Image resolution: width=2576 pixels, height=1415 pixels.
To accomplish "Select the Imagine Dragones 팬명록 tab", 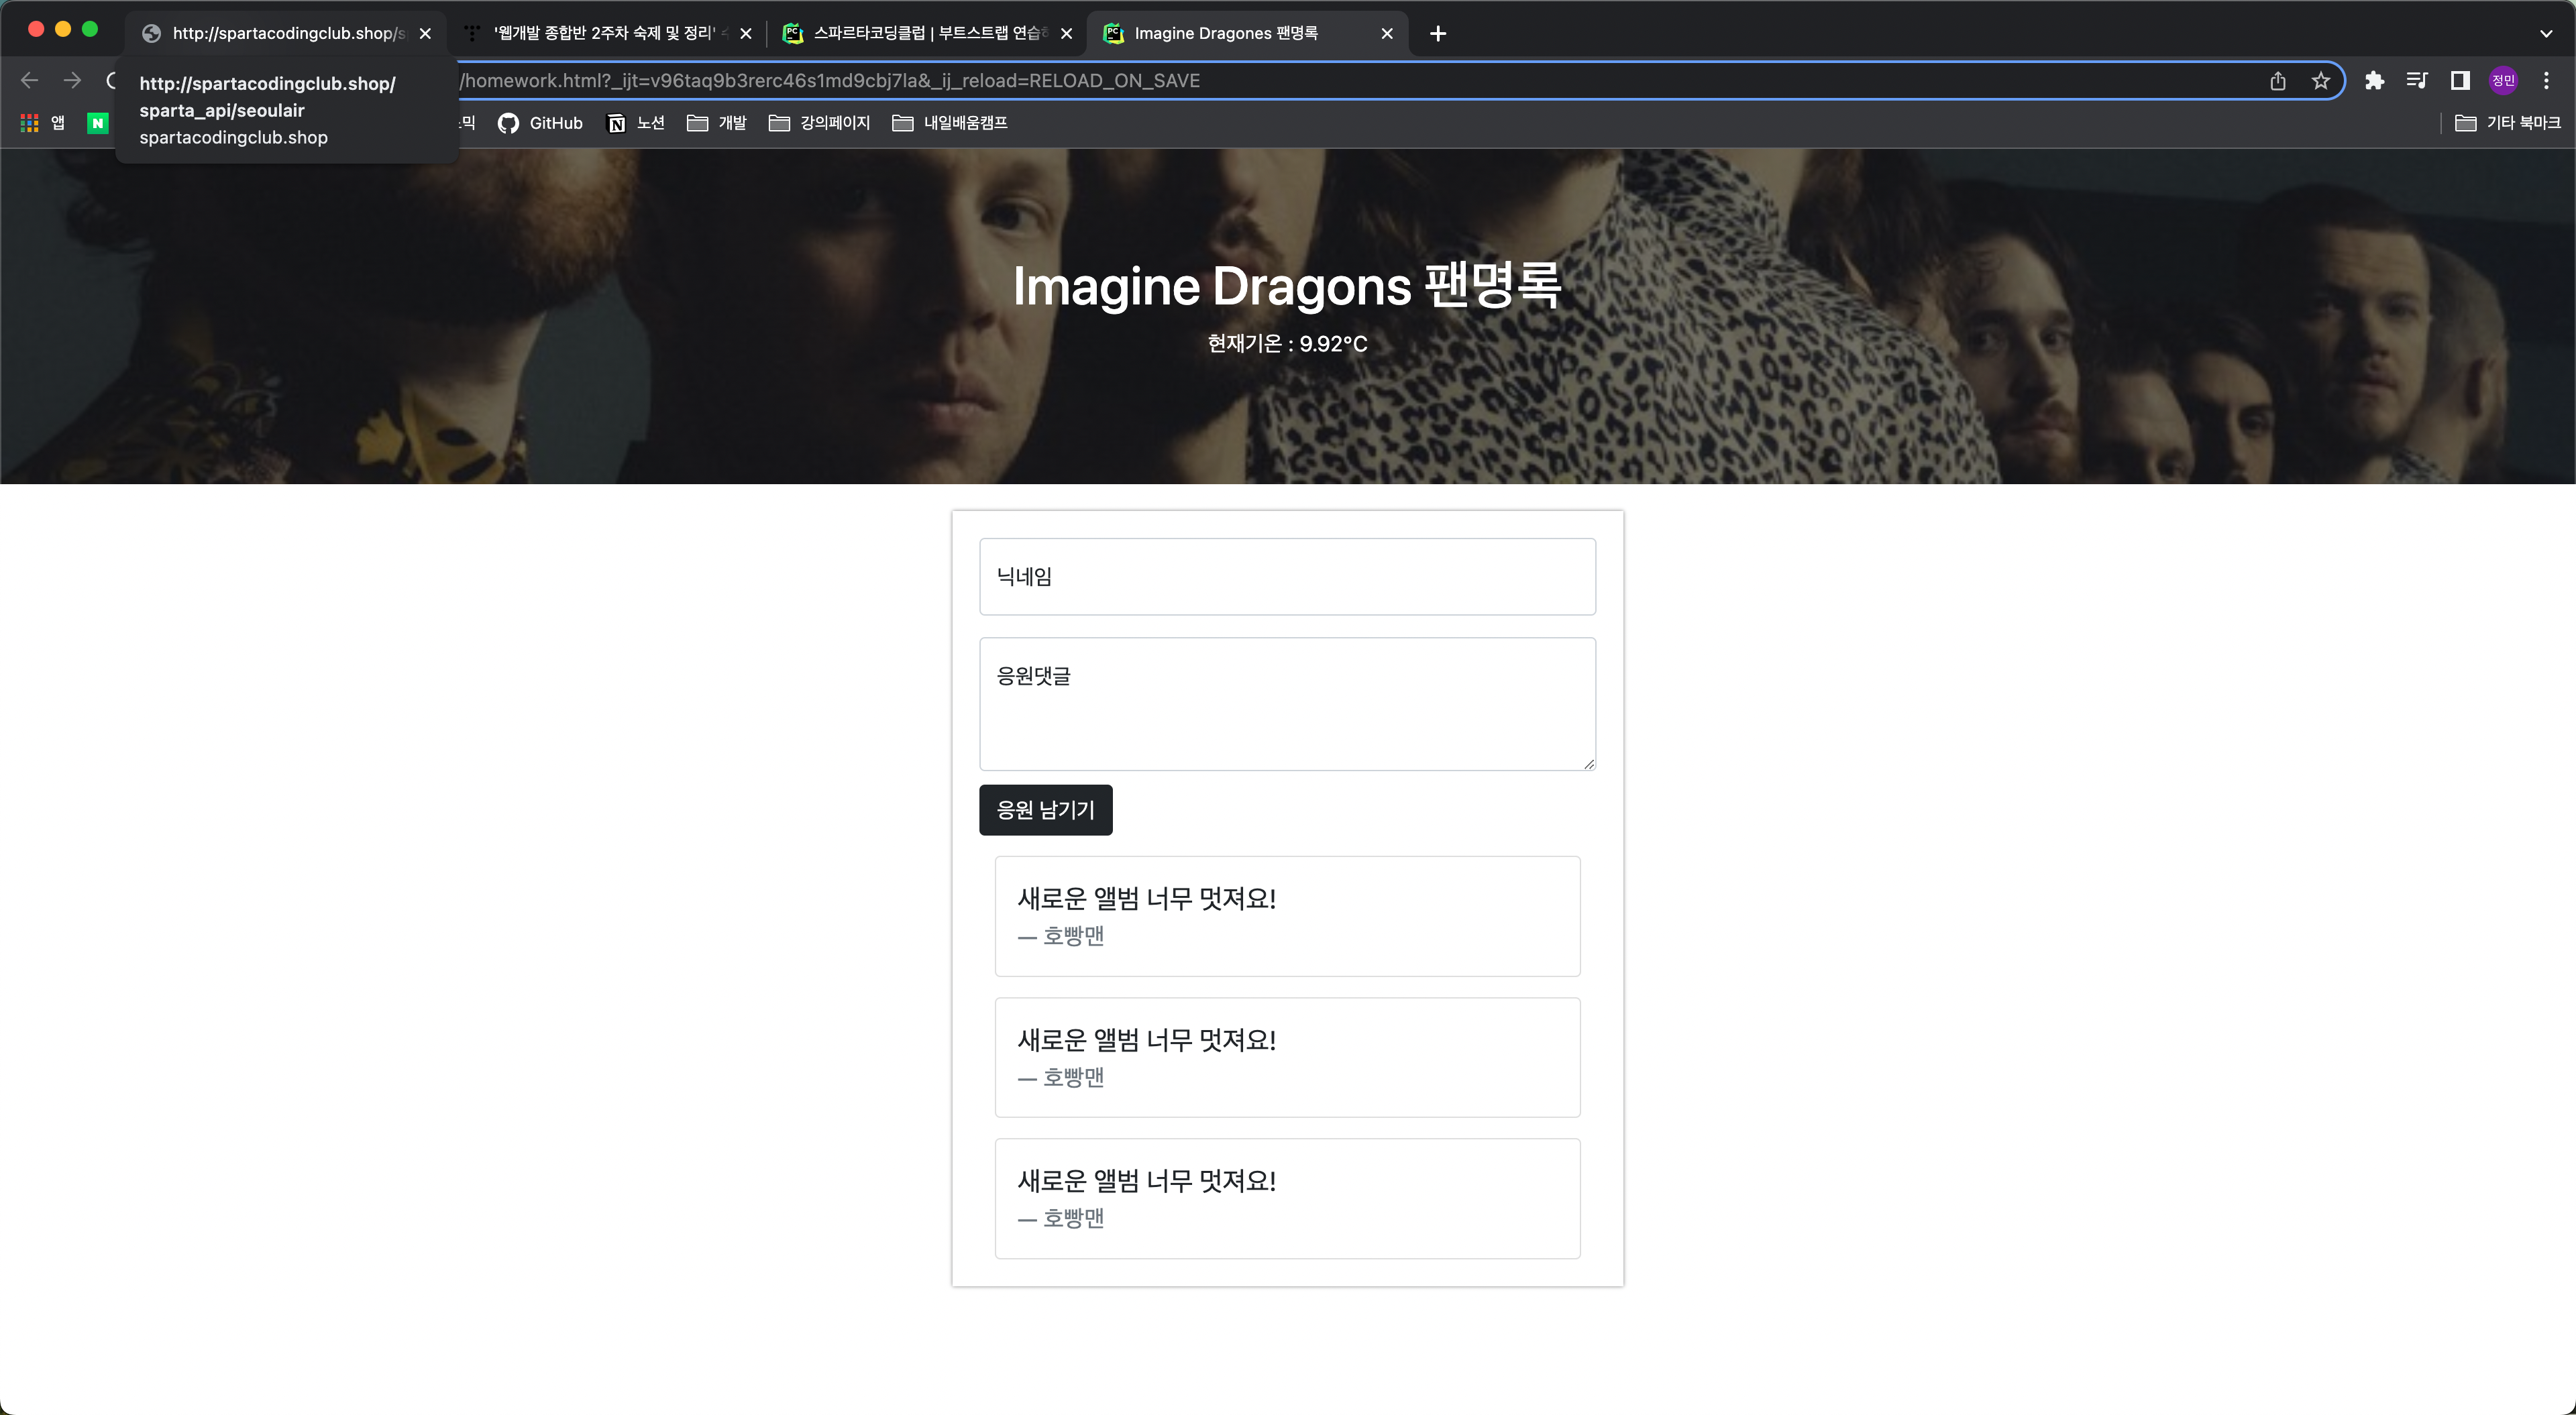I will tap(1248, 33).
